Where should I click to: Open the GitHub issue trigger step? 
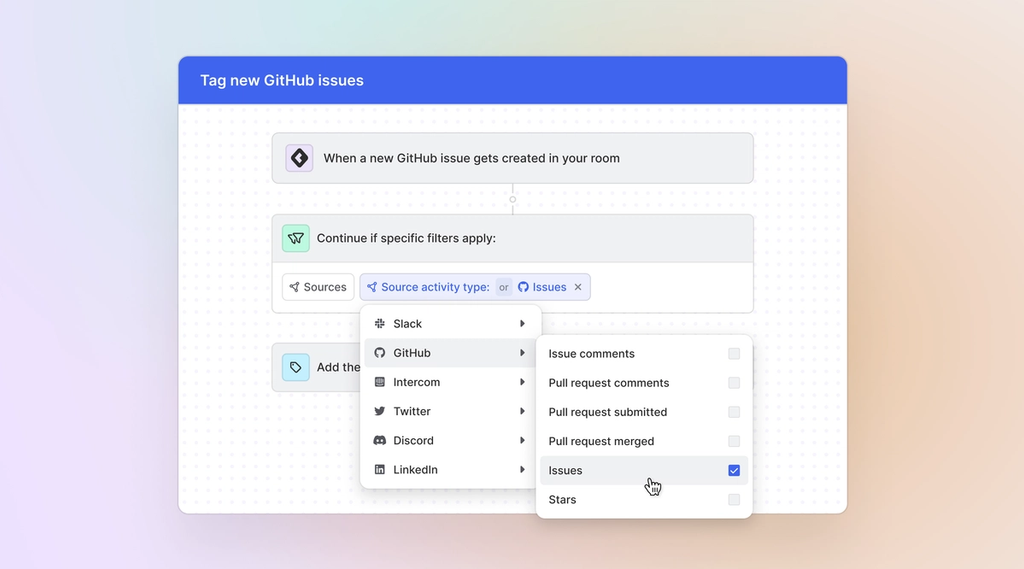(513, 158)
